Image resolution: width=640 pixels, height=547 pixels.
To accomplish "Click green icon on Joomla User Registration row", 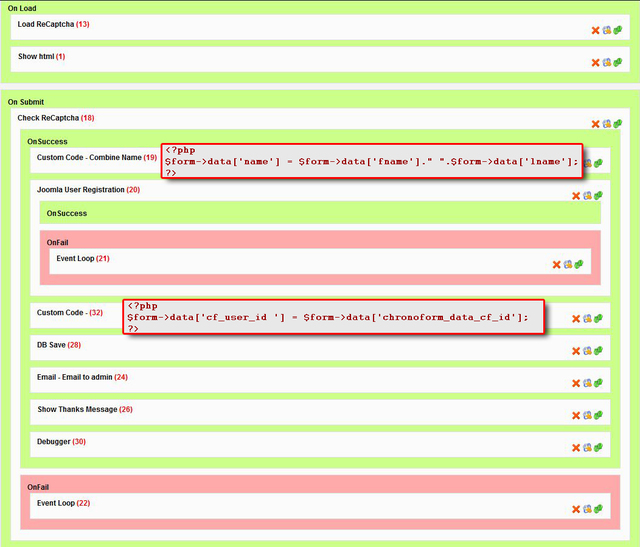I will [x=598, y=196].
